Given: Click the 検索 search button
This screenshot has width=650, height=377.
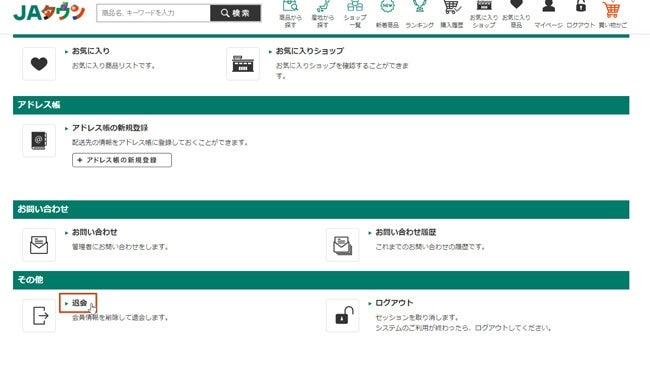Looking at the screenshot, I should (x=235, y=13).
